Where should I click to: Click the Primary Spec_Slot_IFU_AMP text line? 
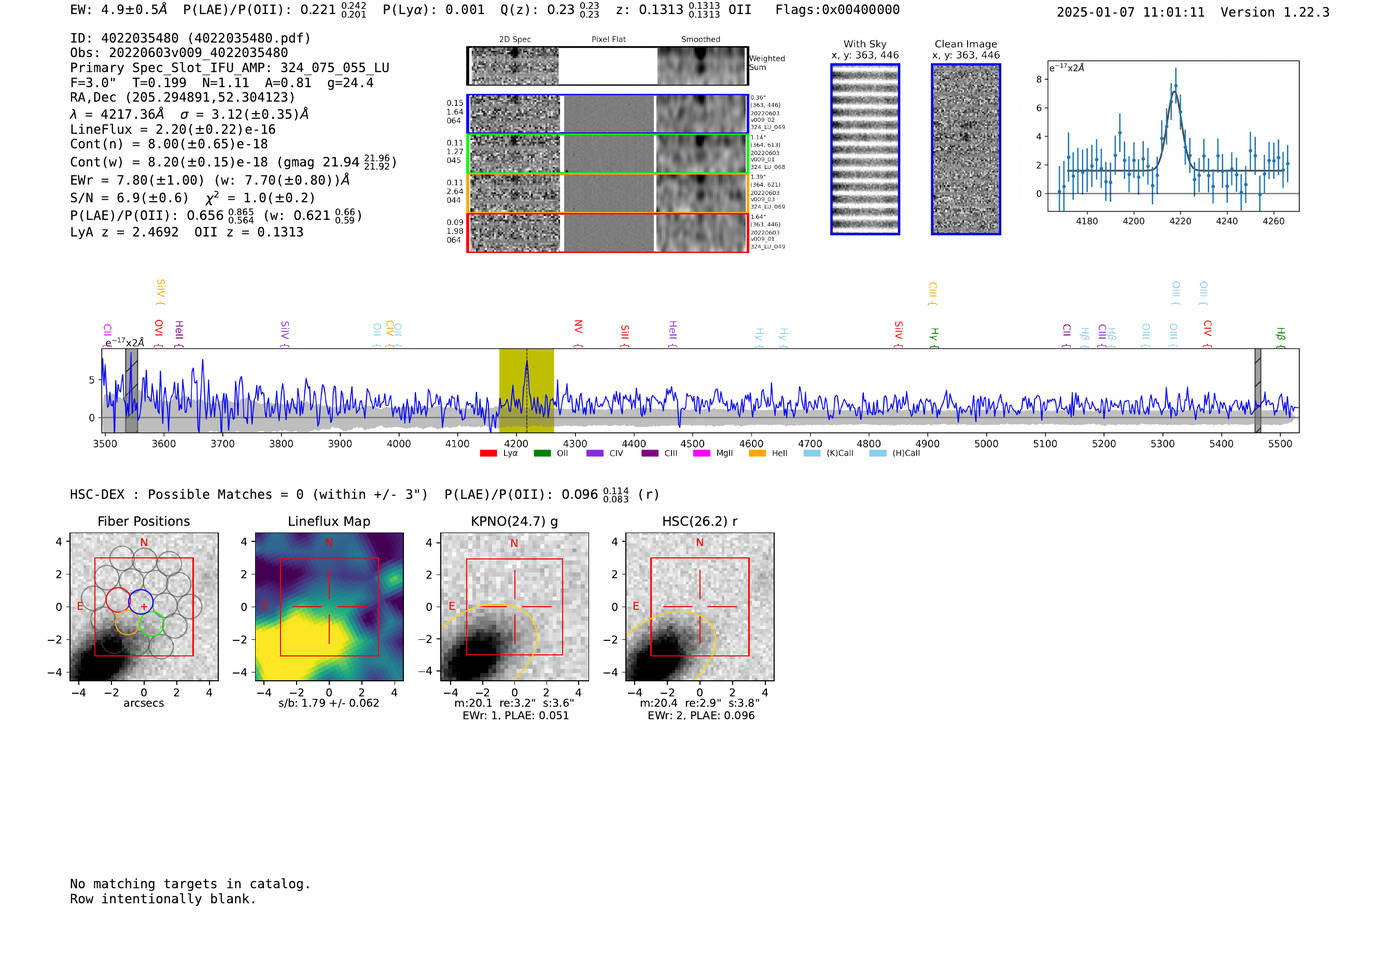(230, 68)
